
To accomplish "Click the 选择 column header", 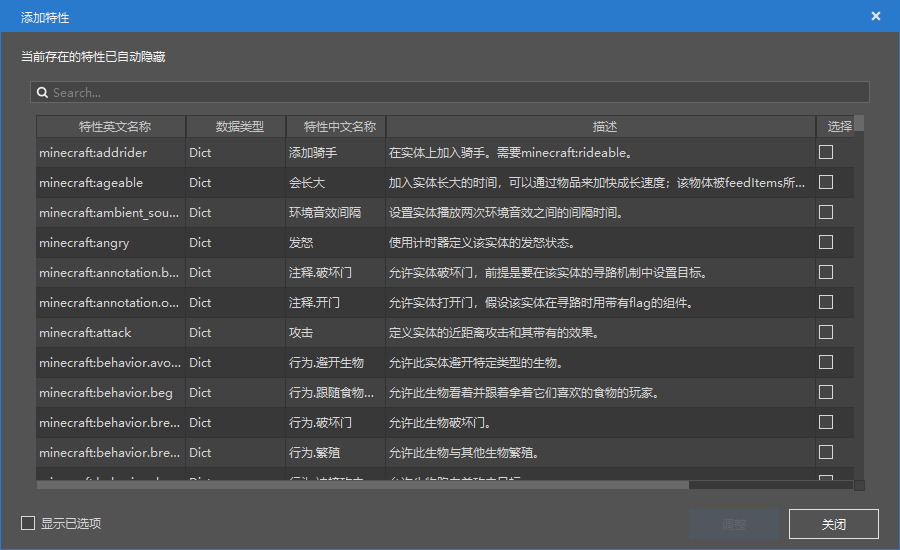I will pos(835,126).
